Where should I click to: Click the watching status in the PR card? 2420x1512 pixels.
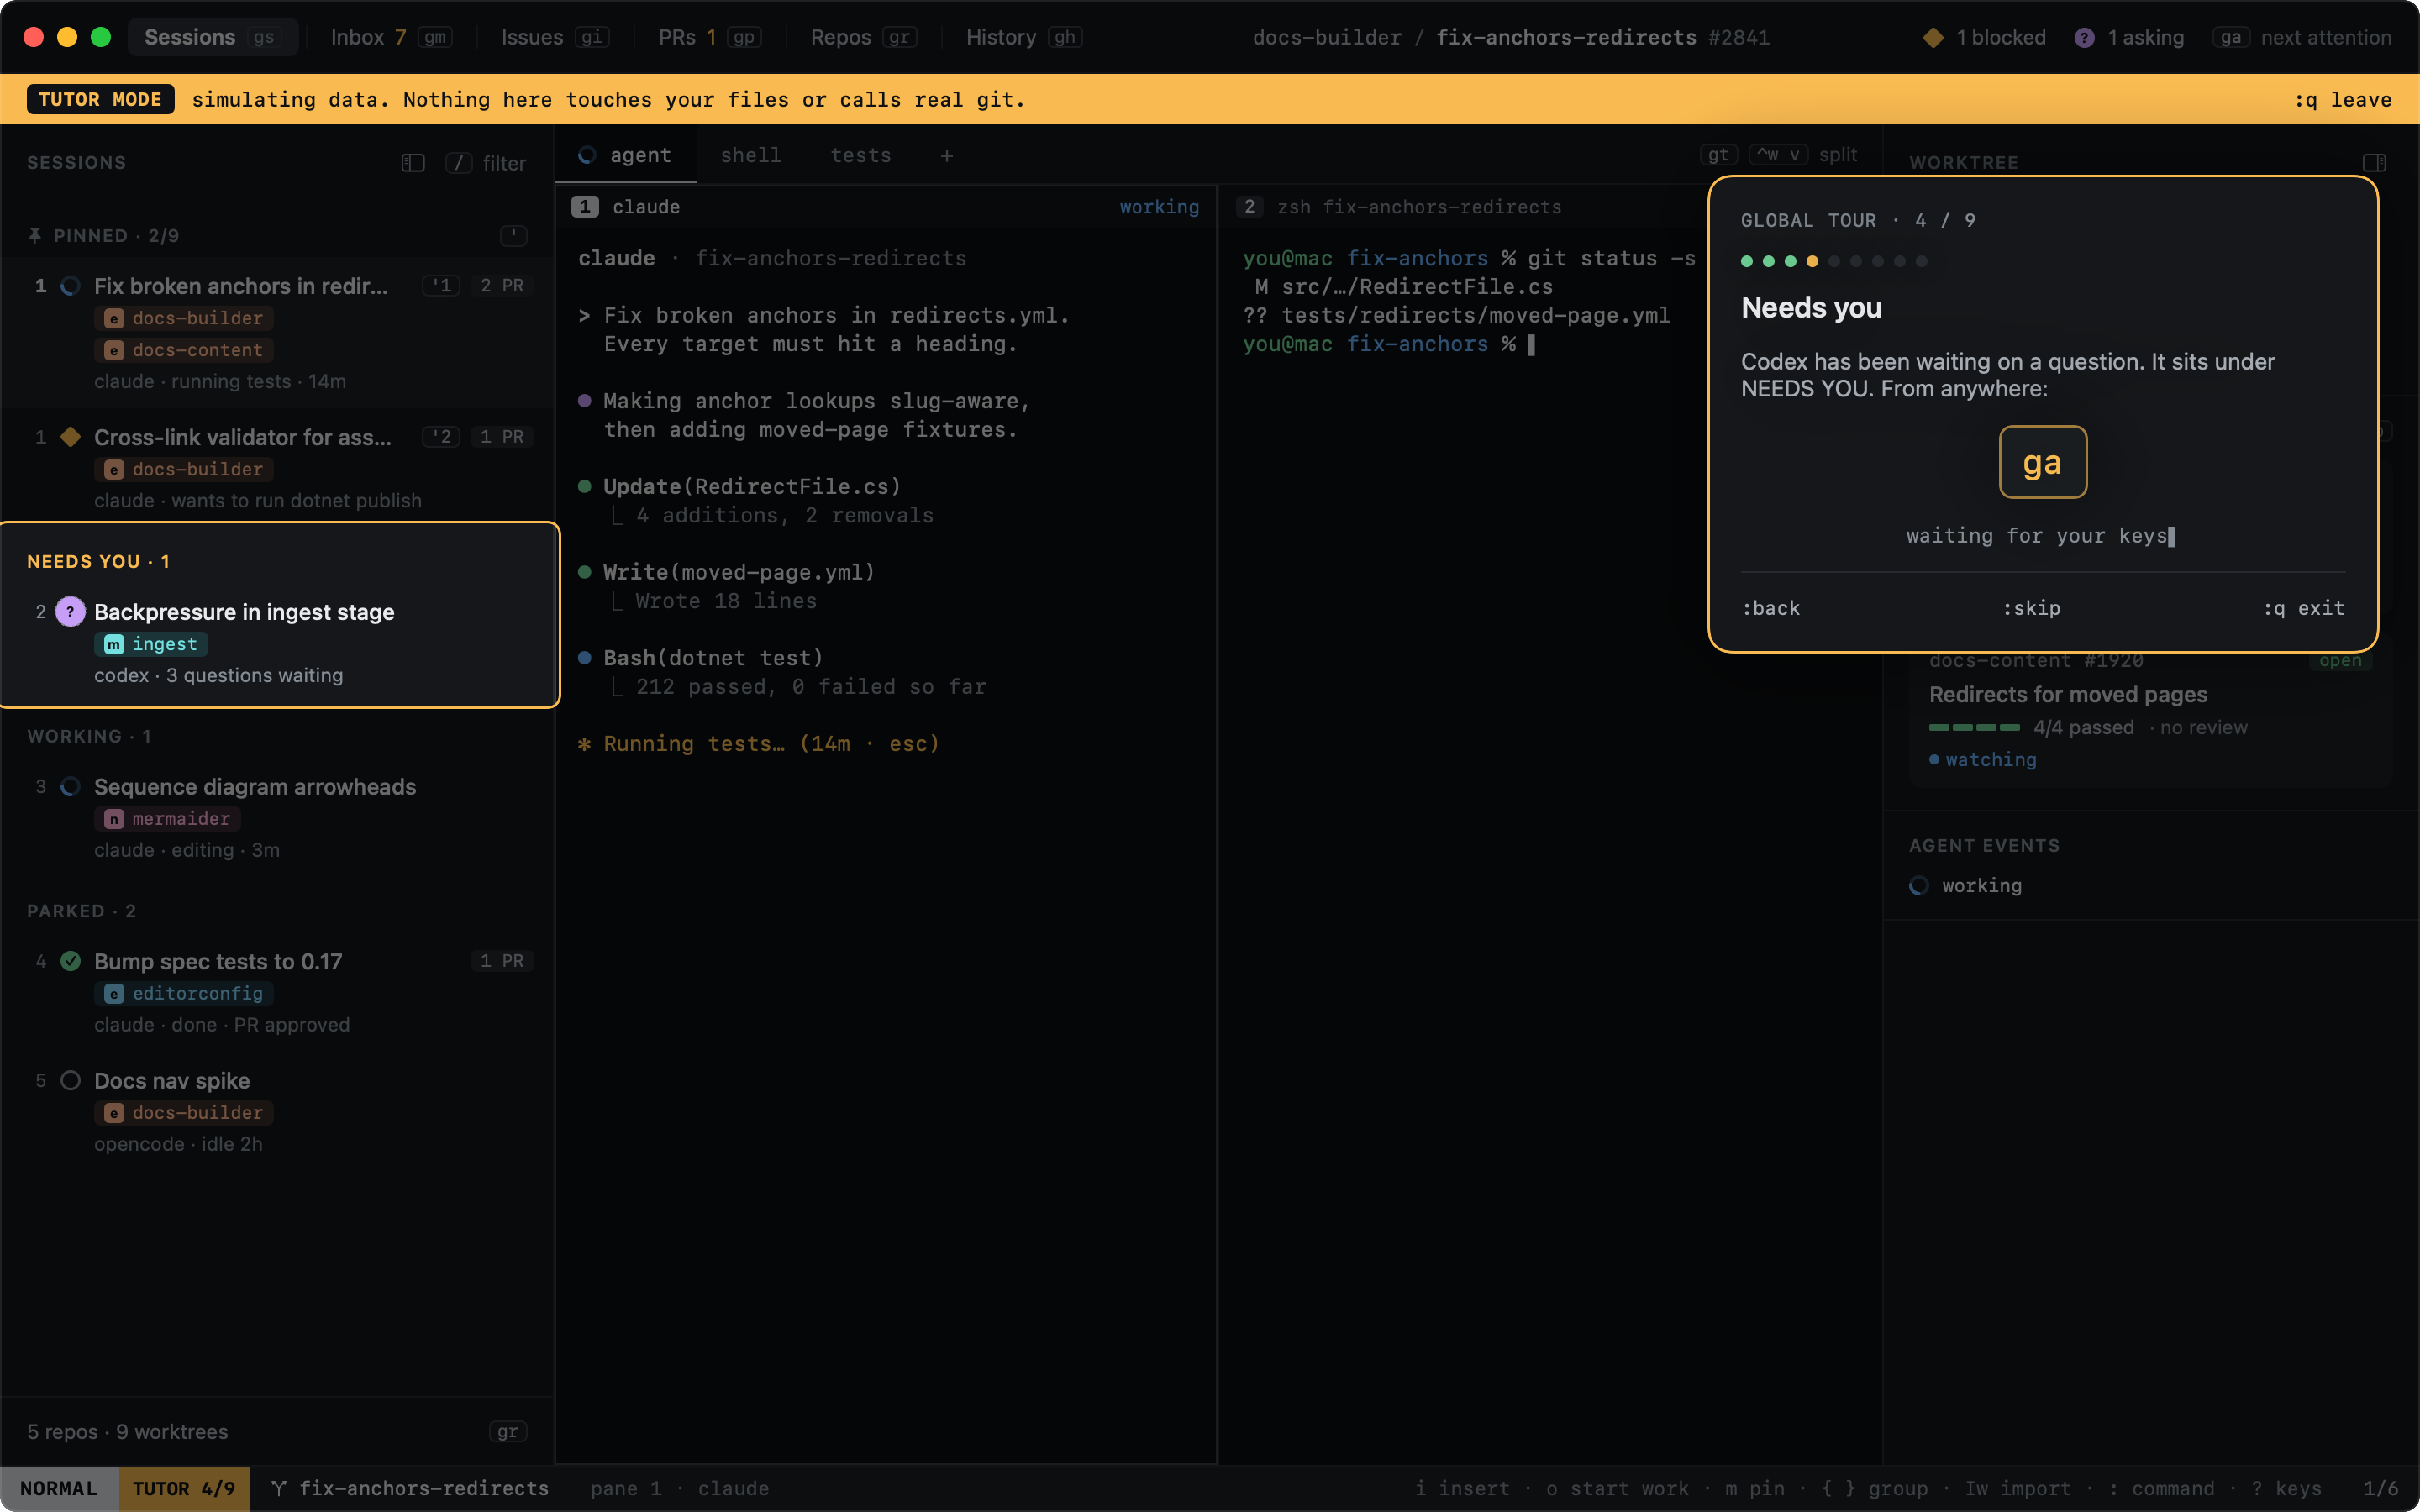point(1982,759)
